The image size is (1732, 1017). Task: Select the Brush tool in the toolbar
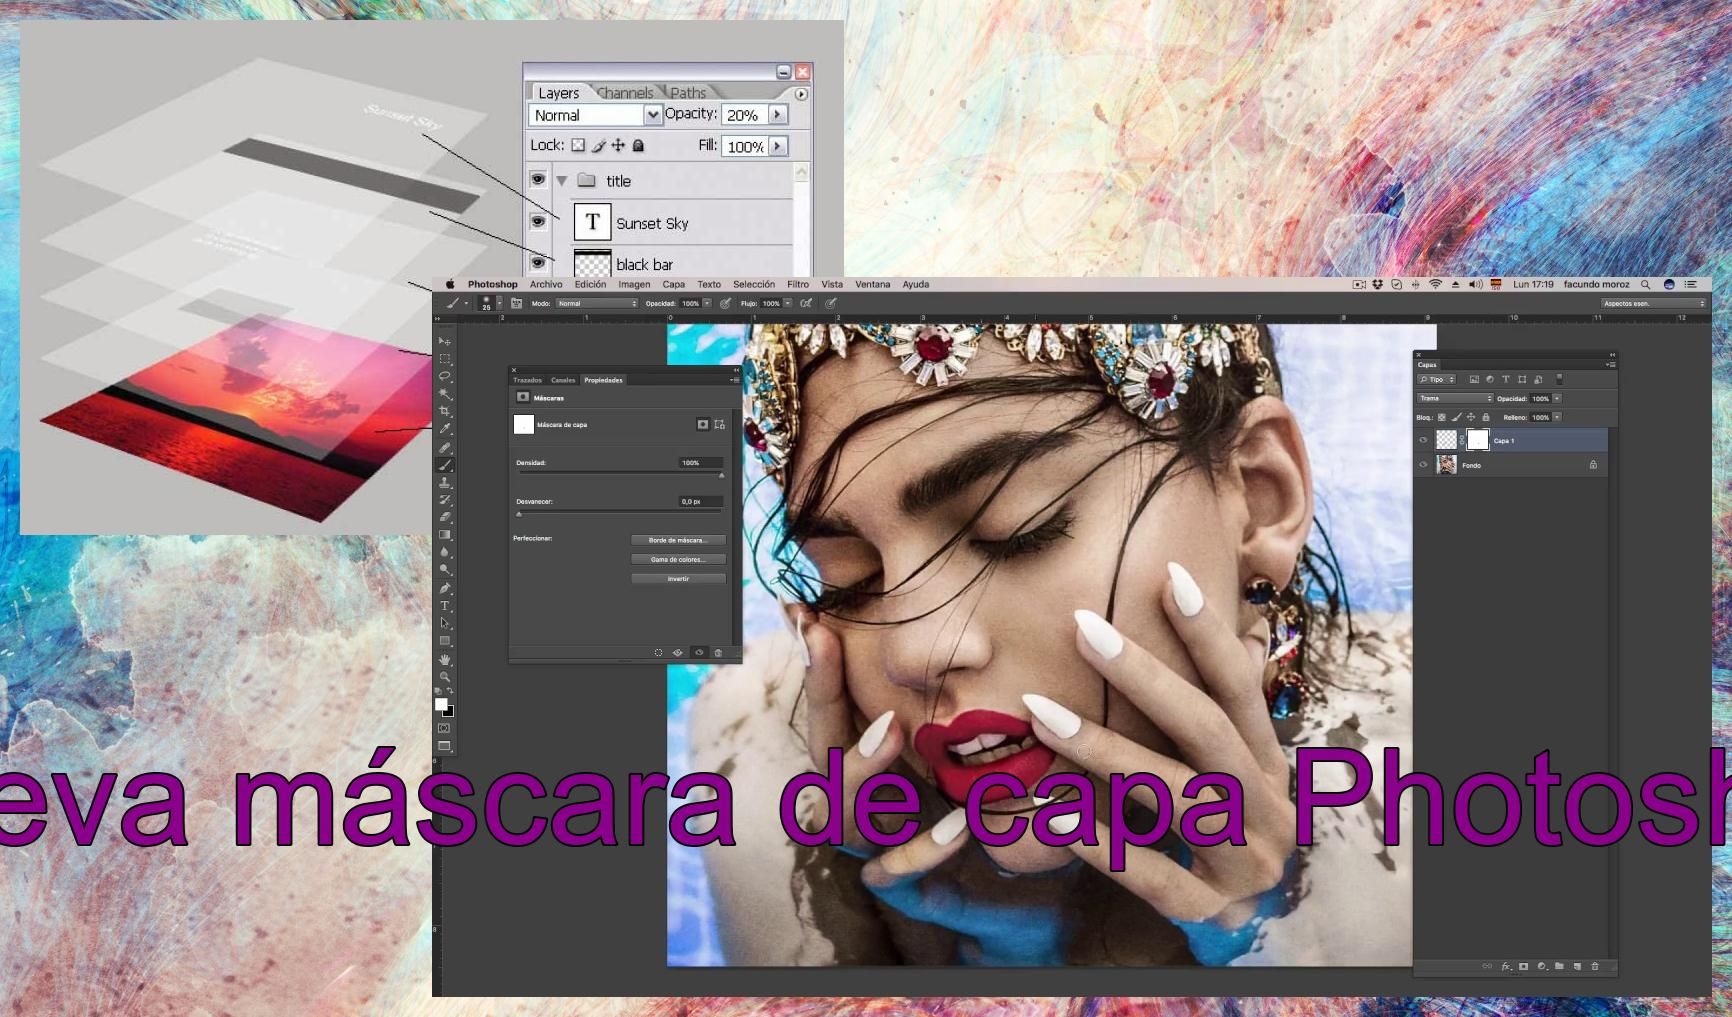(445, 465)
